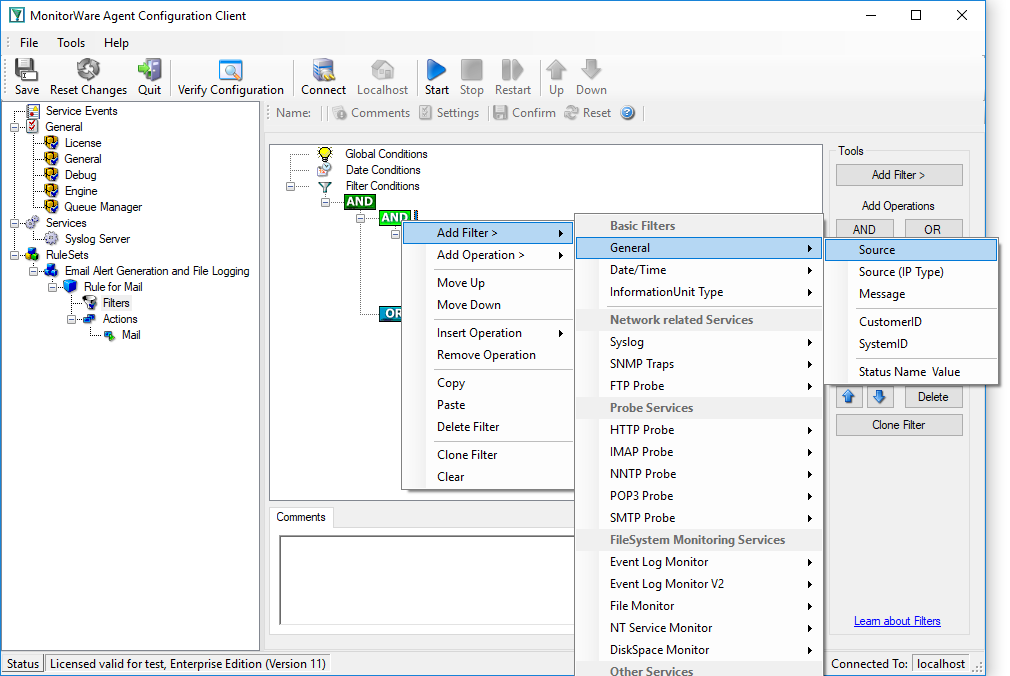Click the Verify Configuration magnifier icon
1010x676 pixels.
point(230,70)
